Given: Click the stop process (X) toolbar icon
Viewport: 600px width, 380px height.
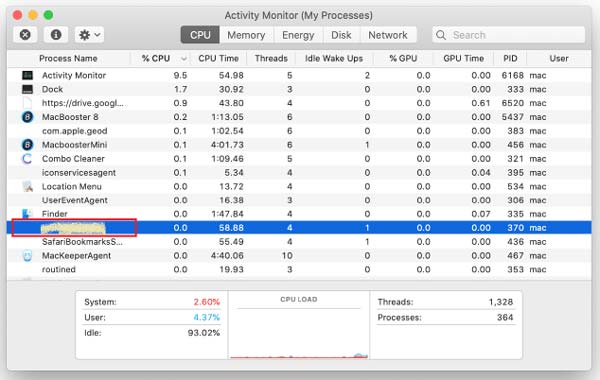Looking at the screenshot, I should [x=25, y=35].
